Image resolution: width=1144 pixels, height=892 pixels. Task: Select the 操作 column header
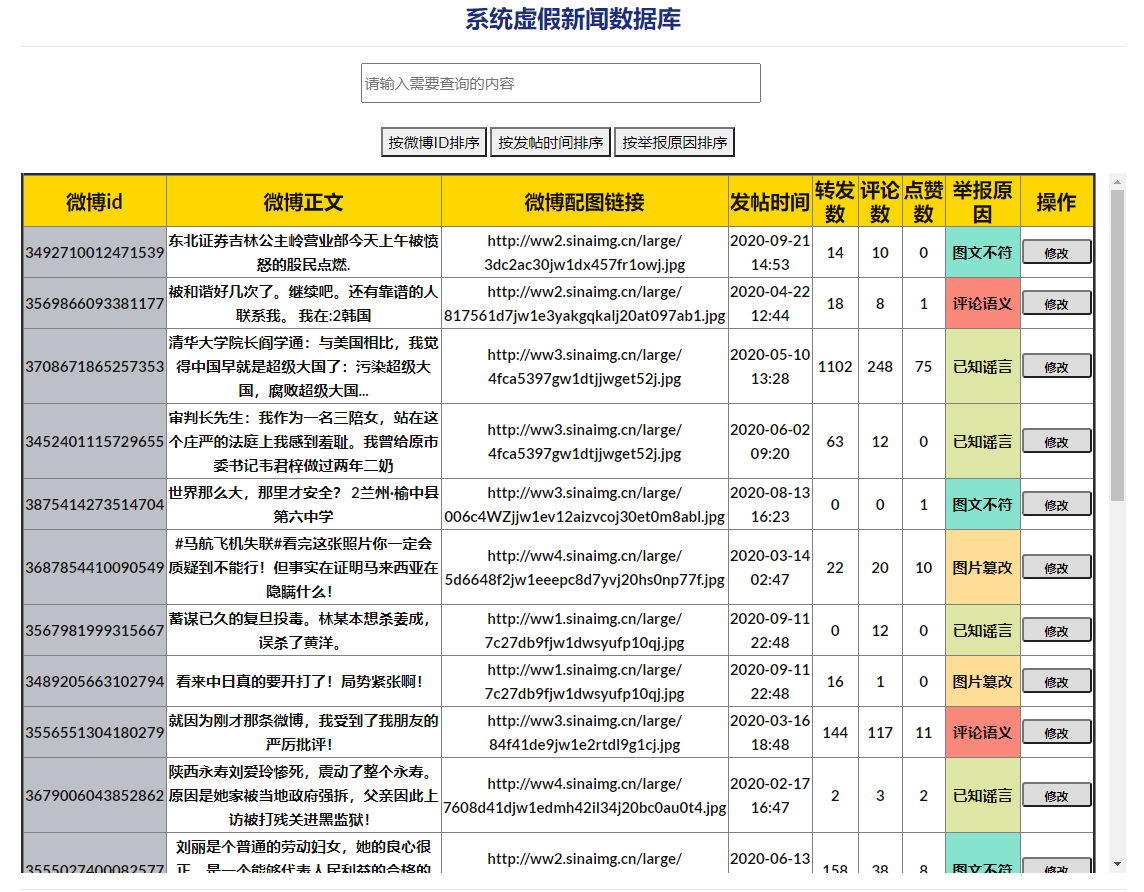pos(1056,202)
